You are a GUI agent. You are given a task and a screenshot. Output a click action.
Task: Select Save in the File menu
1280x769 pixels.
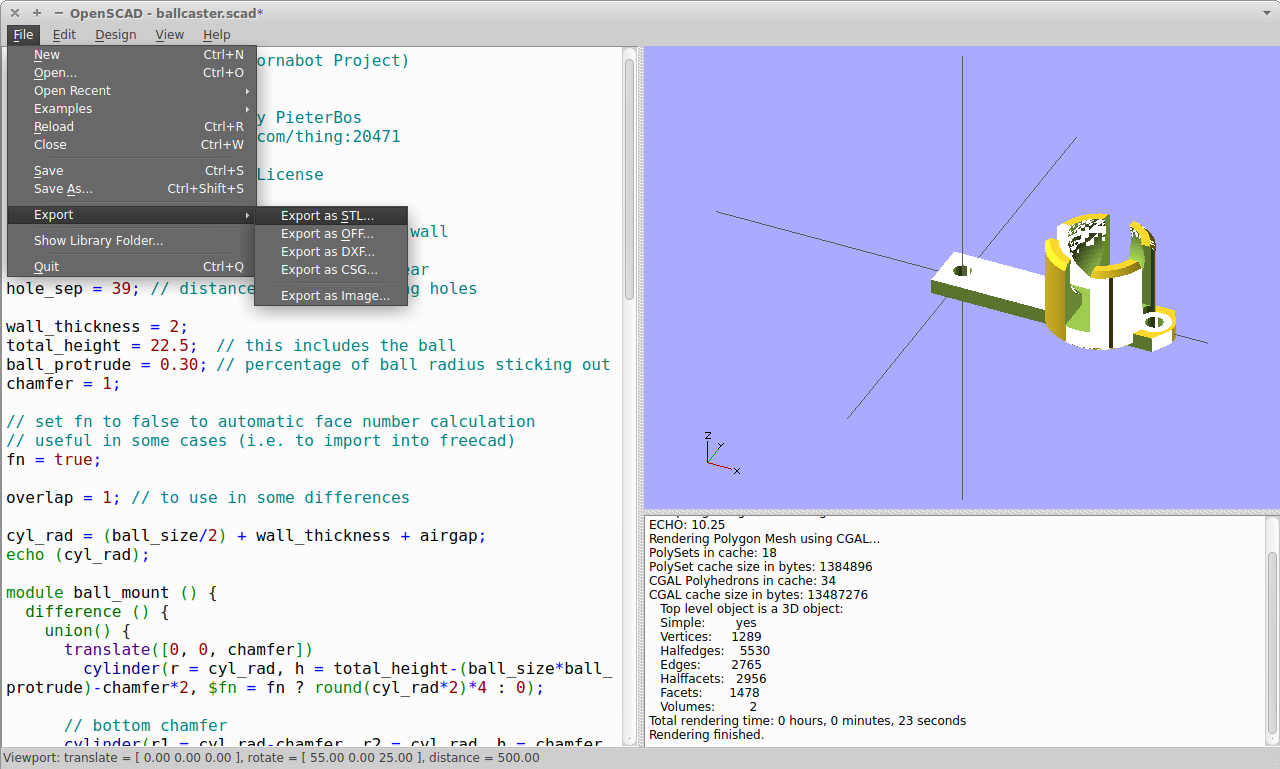[x=132, y=171]
